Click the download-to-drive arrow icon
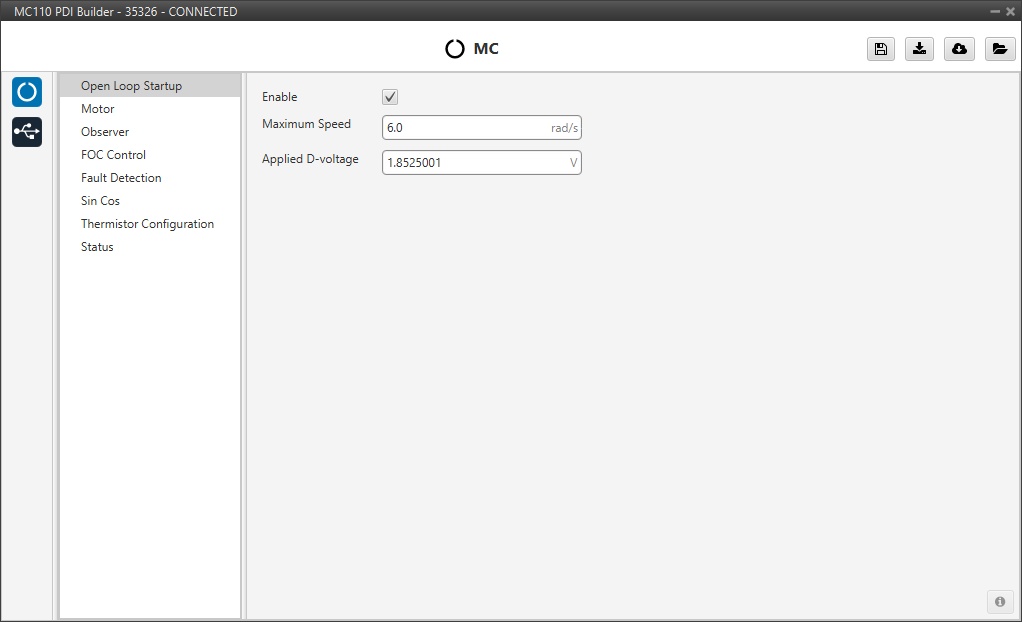This screenshot has width=1022, height=622. [919, 49]
